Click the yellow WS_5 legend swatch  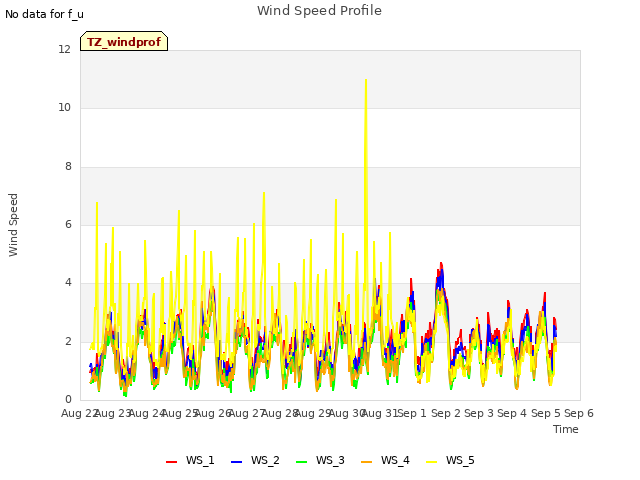pyautogui.click(x=431, y=462)
